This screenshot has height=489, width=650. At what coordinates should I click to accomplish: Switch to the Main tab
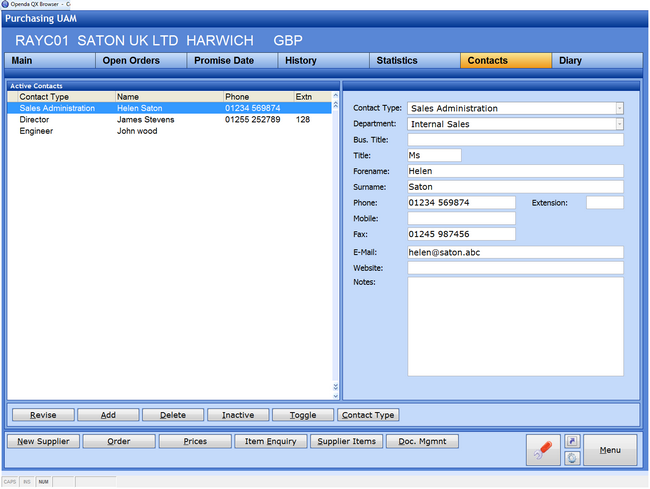50,61
